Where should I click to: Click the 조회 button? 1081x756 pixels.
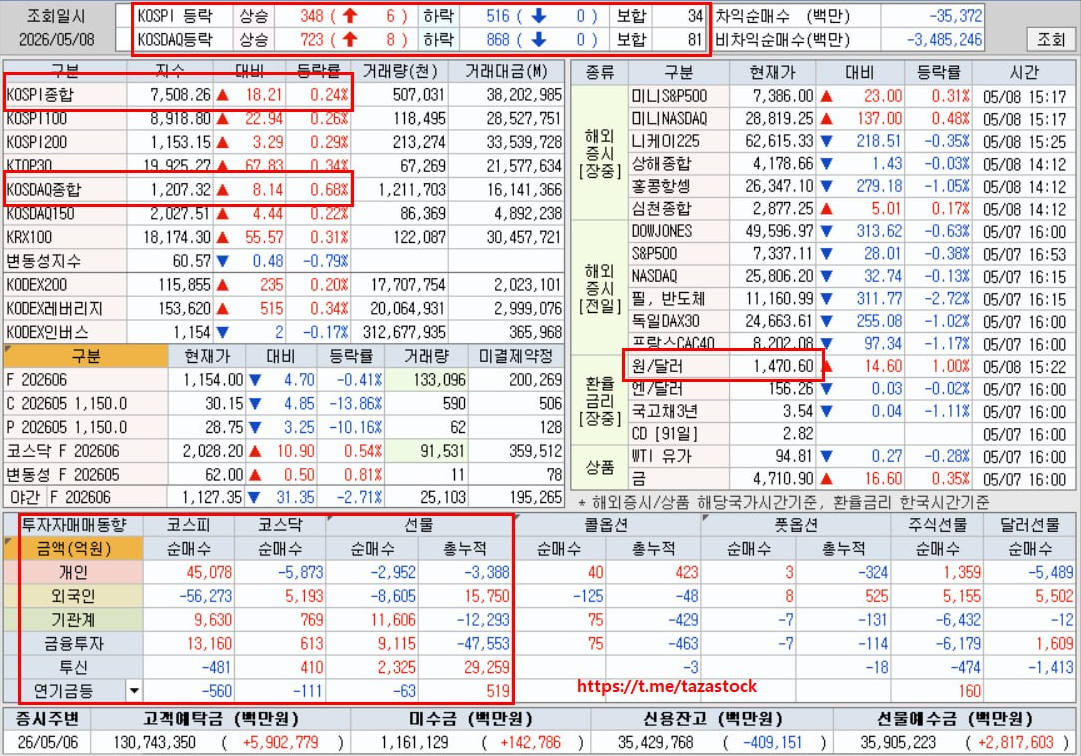point(1050,39)
